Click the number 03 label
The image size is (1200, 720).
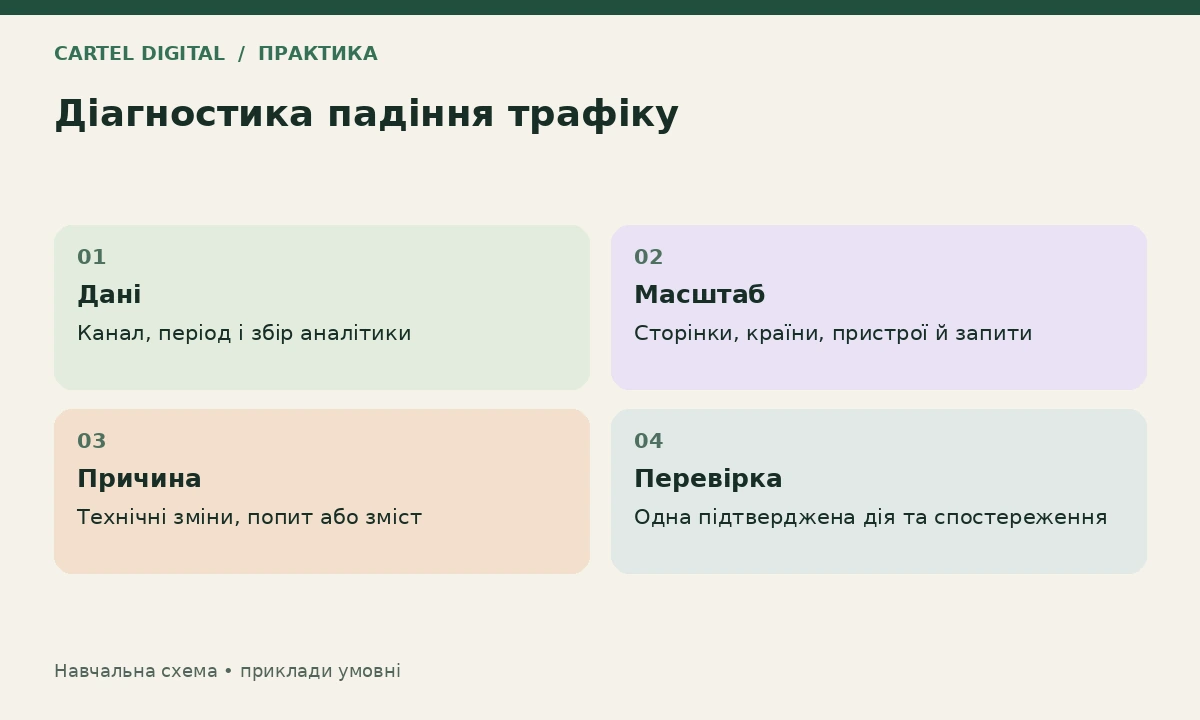point(92,442)
